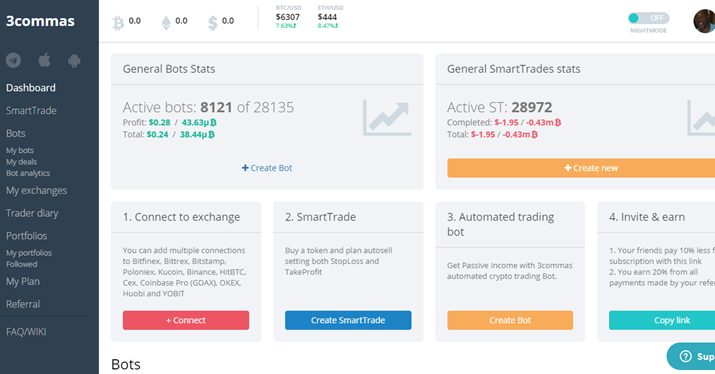Open Portfolios in the sidebar
This screenshot has width=715, height=374.
coord(26,236)
